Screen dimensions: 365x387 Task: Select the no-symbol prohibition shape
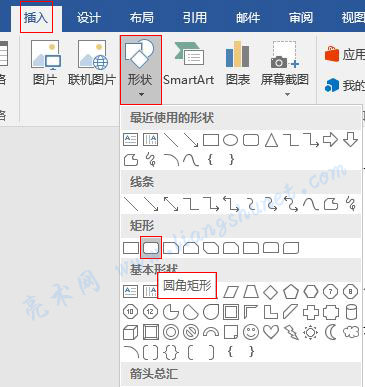191,332
